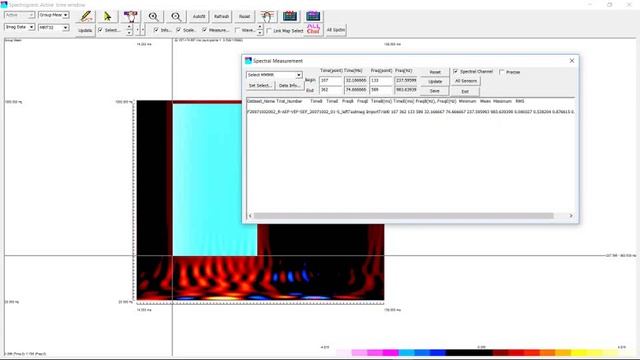640x360 pixels.
Task: Open the second grid panel icon with purple bar
Action: click(313, 16)
